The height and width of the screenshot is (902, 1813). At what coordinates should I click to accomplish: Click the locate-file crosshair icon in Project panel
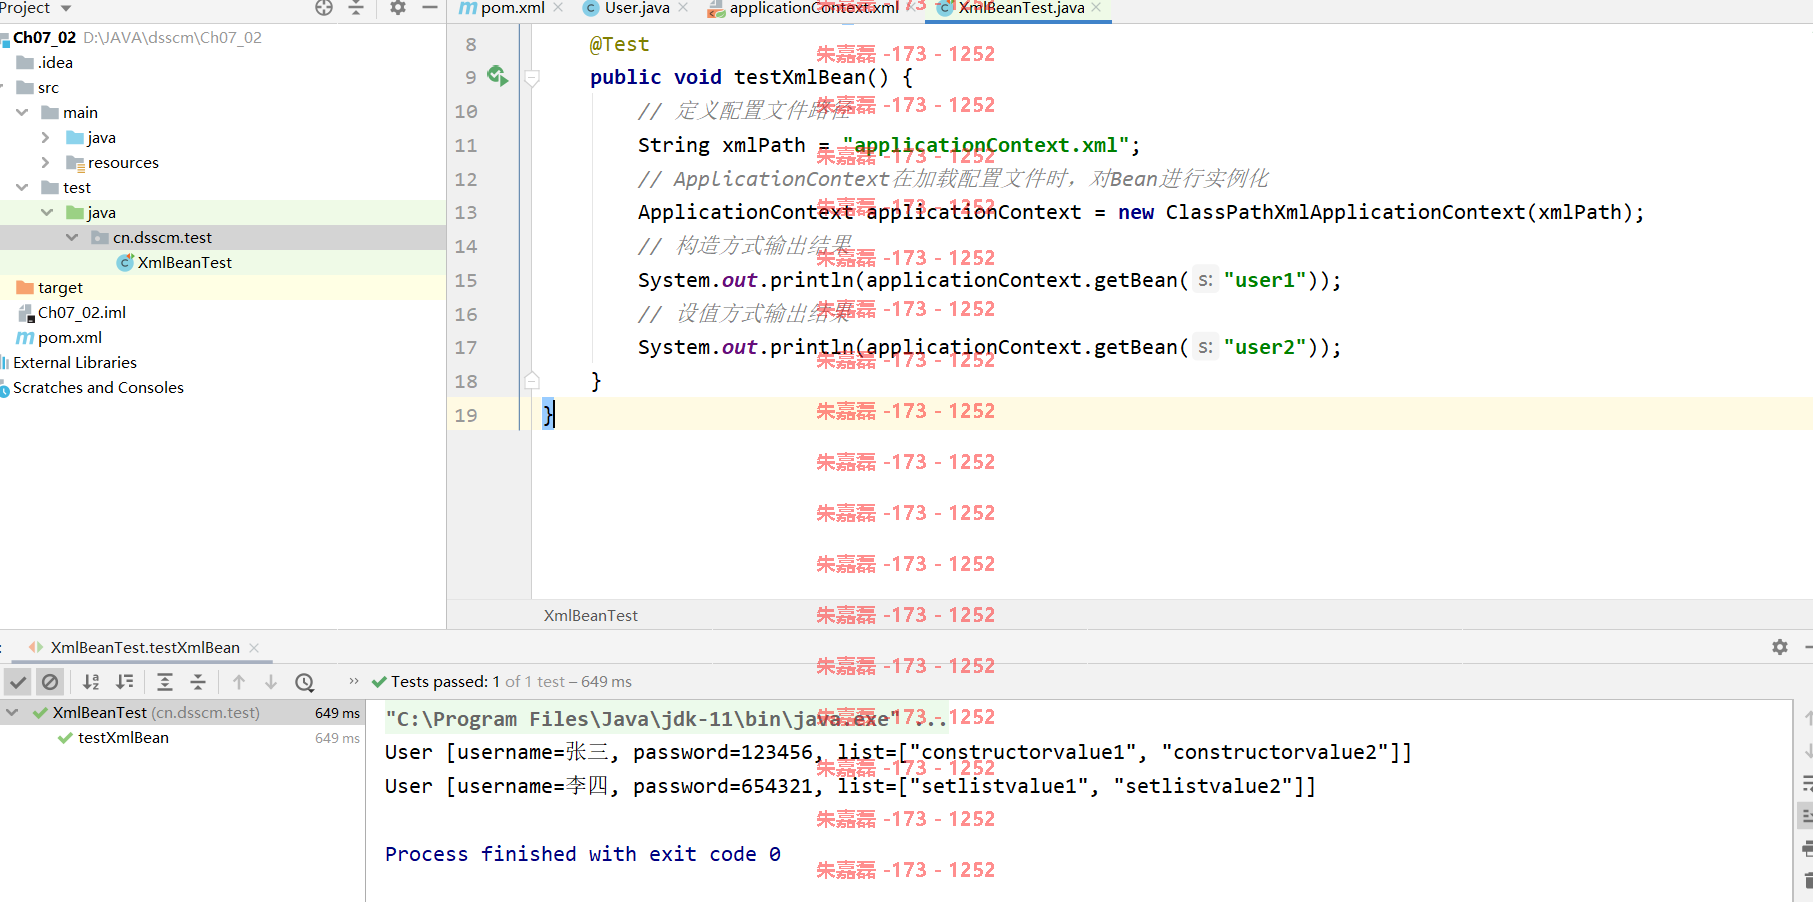[x=324, y=8]
